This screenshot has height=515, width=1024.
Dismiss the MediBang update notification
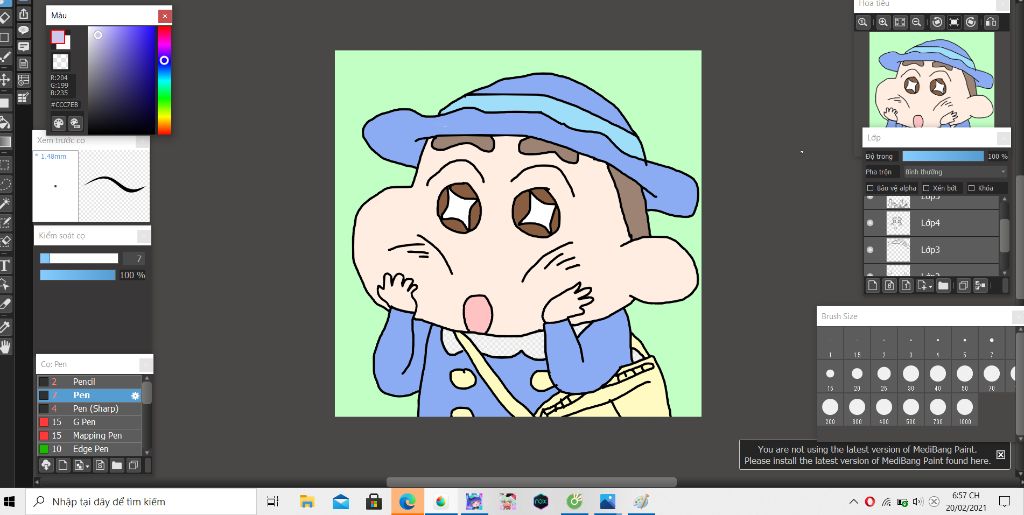[1000, 454]
